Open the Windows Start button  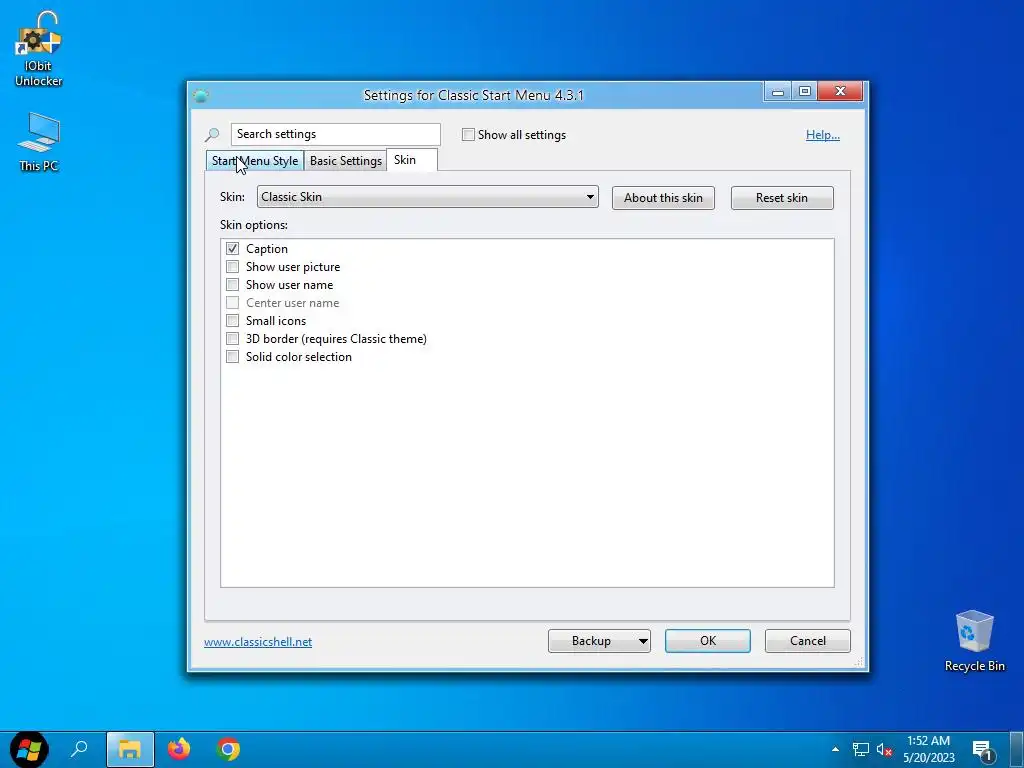click(29, 749)
